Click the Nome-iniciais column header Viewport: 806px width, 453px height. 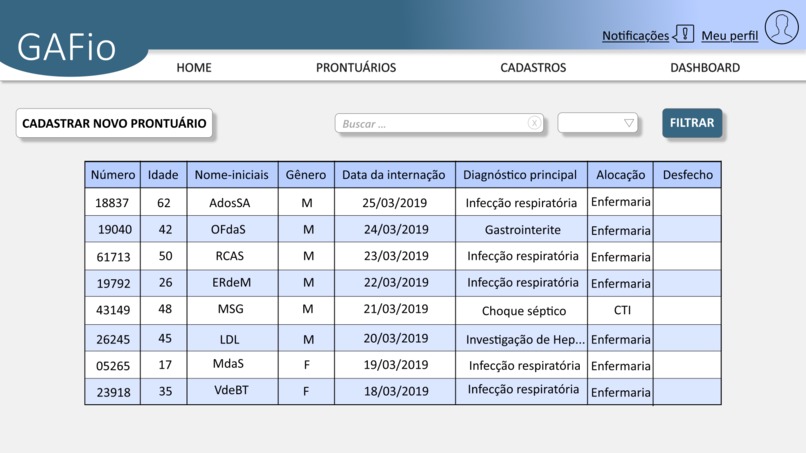(x=232, y=175)
